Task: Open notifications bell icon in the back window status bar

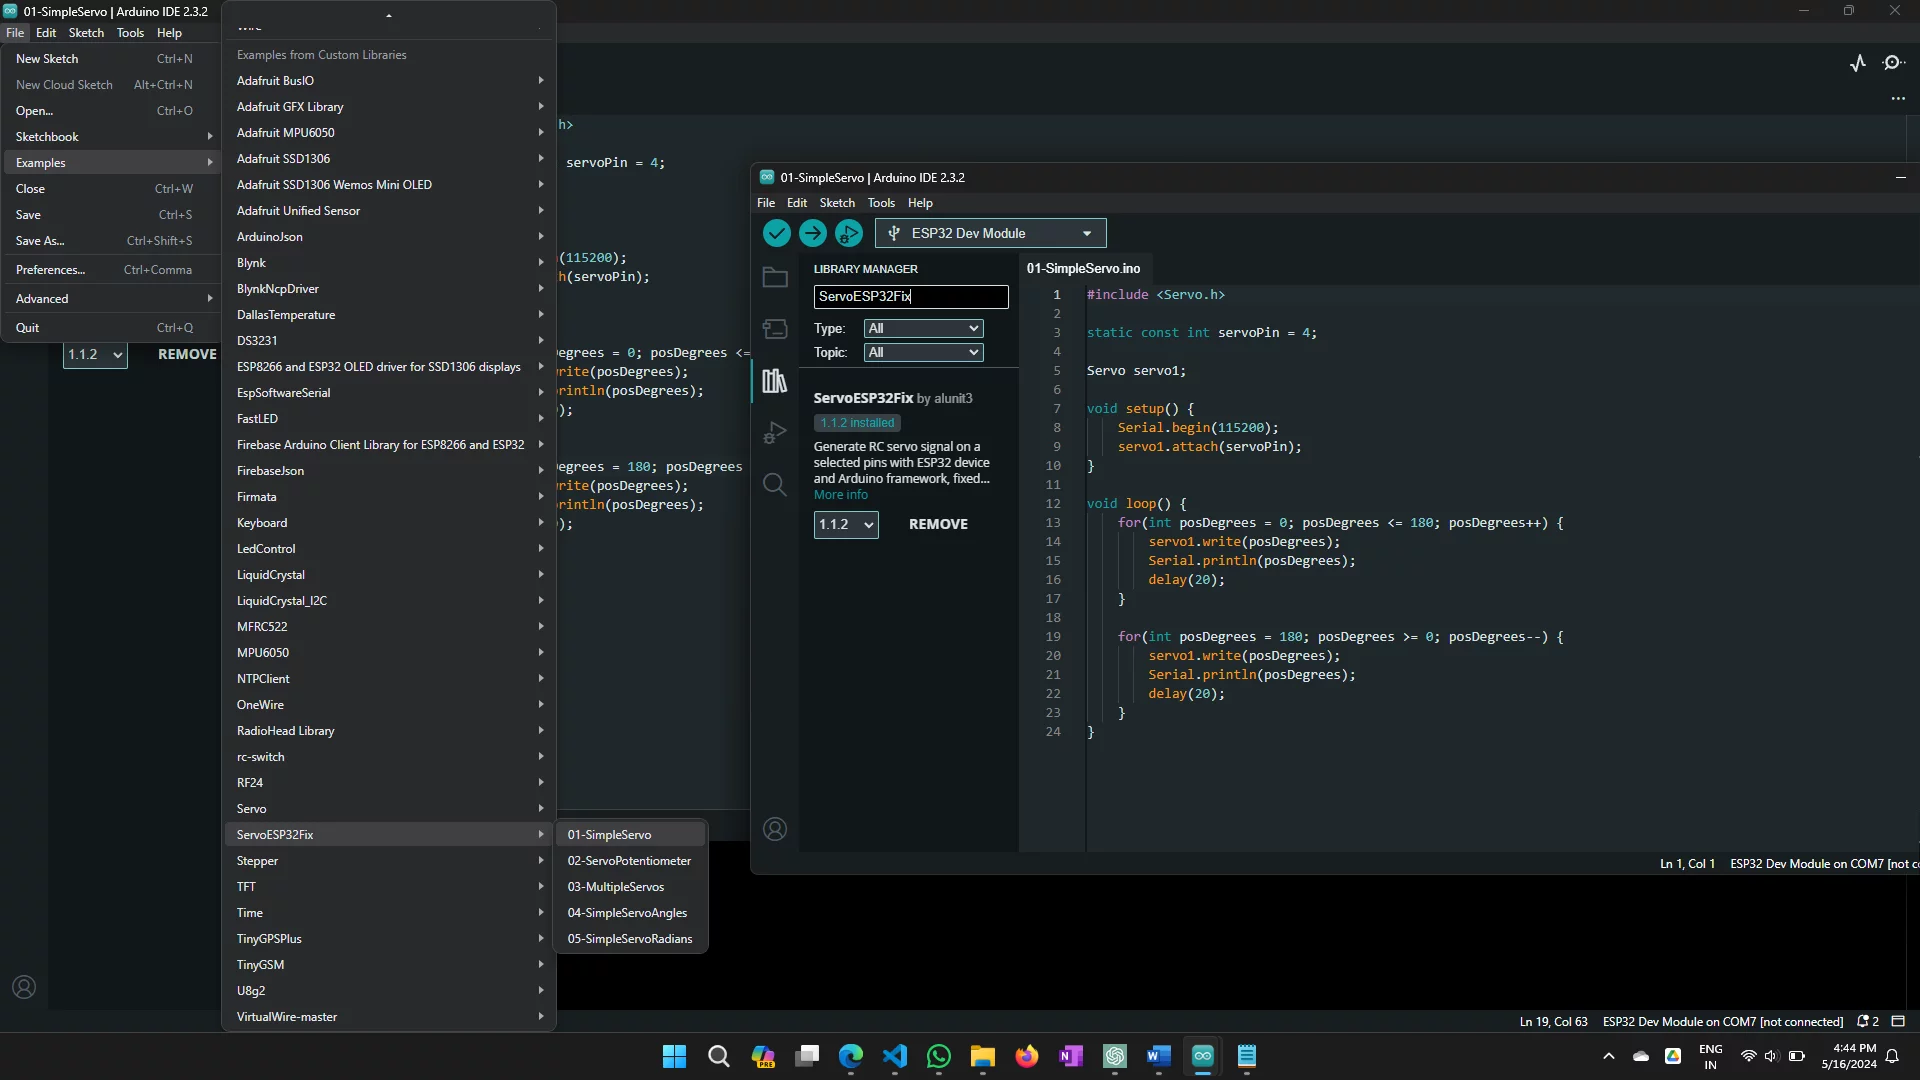Action: pyautogui.click(x=1867, y=1021)
